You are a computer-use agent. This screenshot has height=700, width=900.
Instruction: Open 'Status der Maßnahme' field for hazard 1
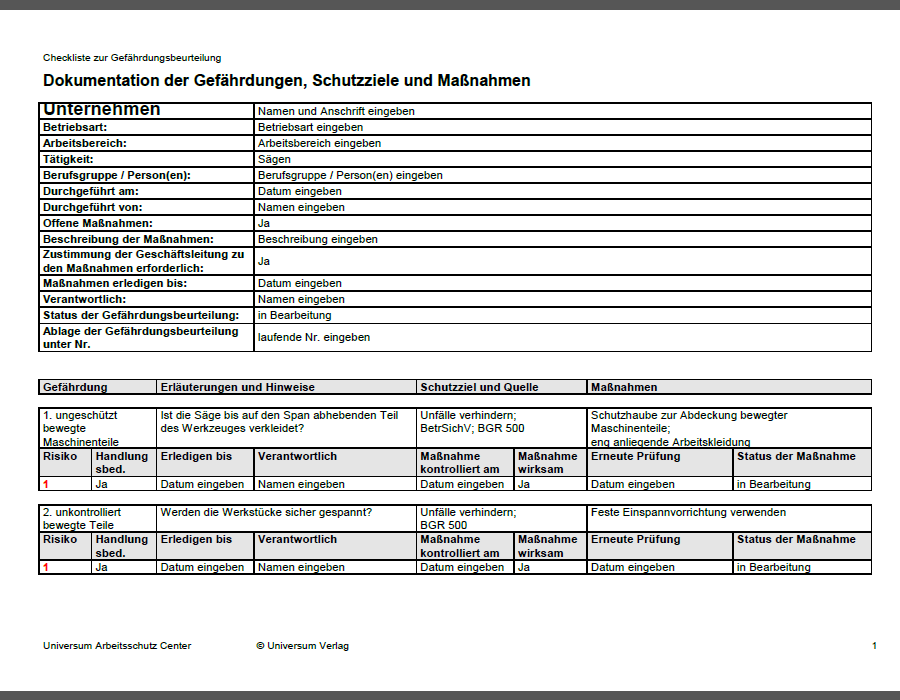coord(802,484)
